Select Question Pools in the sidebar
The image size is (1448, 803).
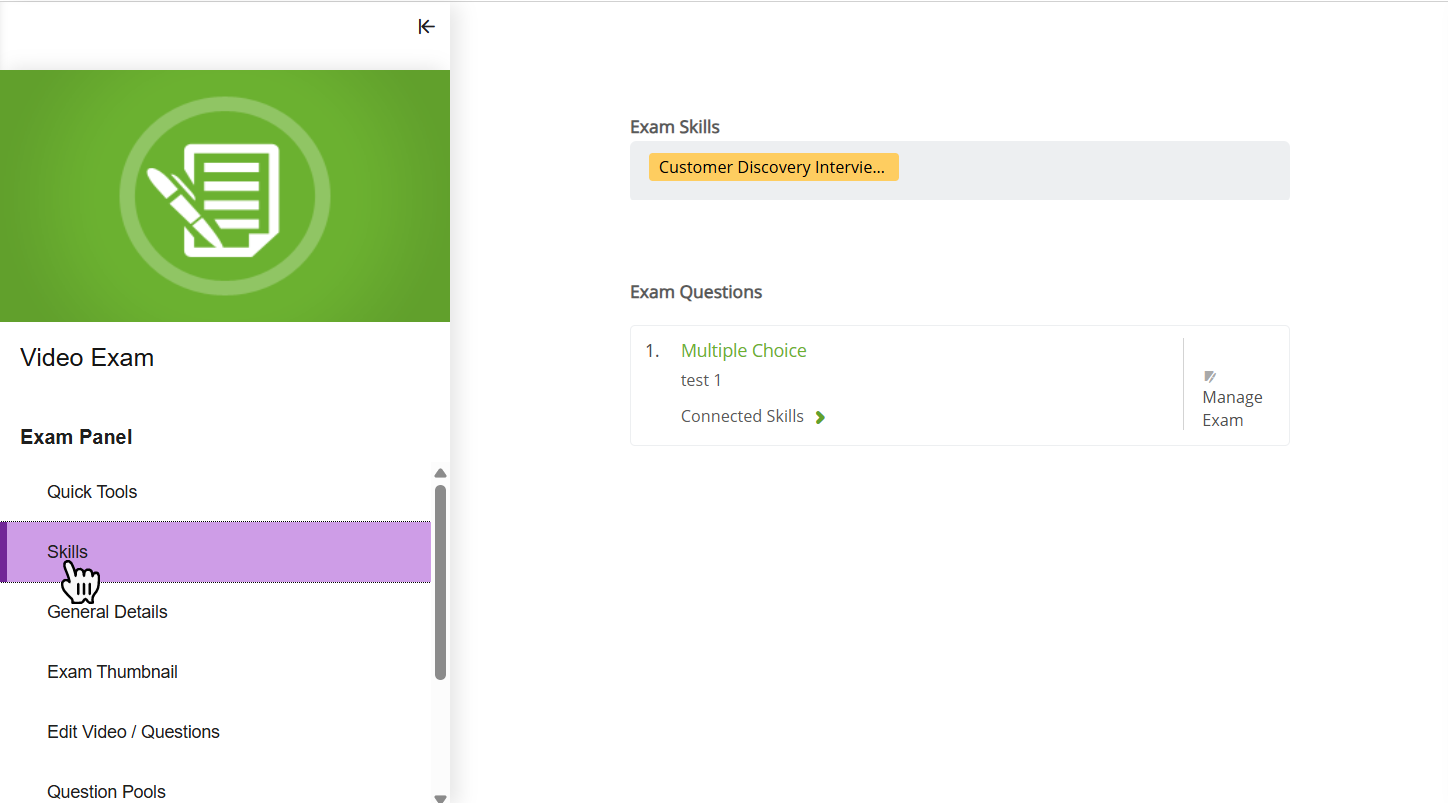pos(106,791)
